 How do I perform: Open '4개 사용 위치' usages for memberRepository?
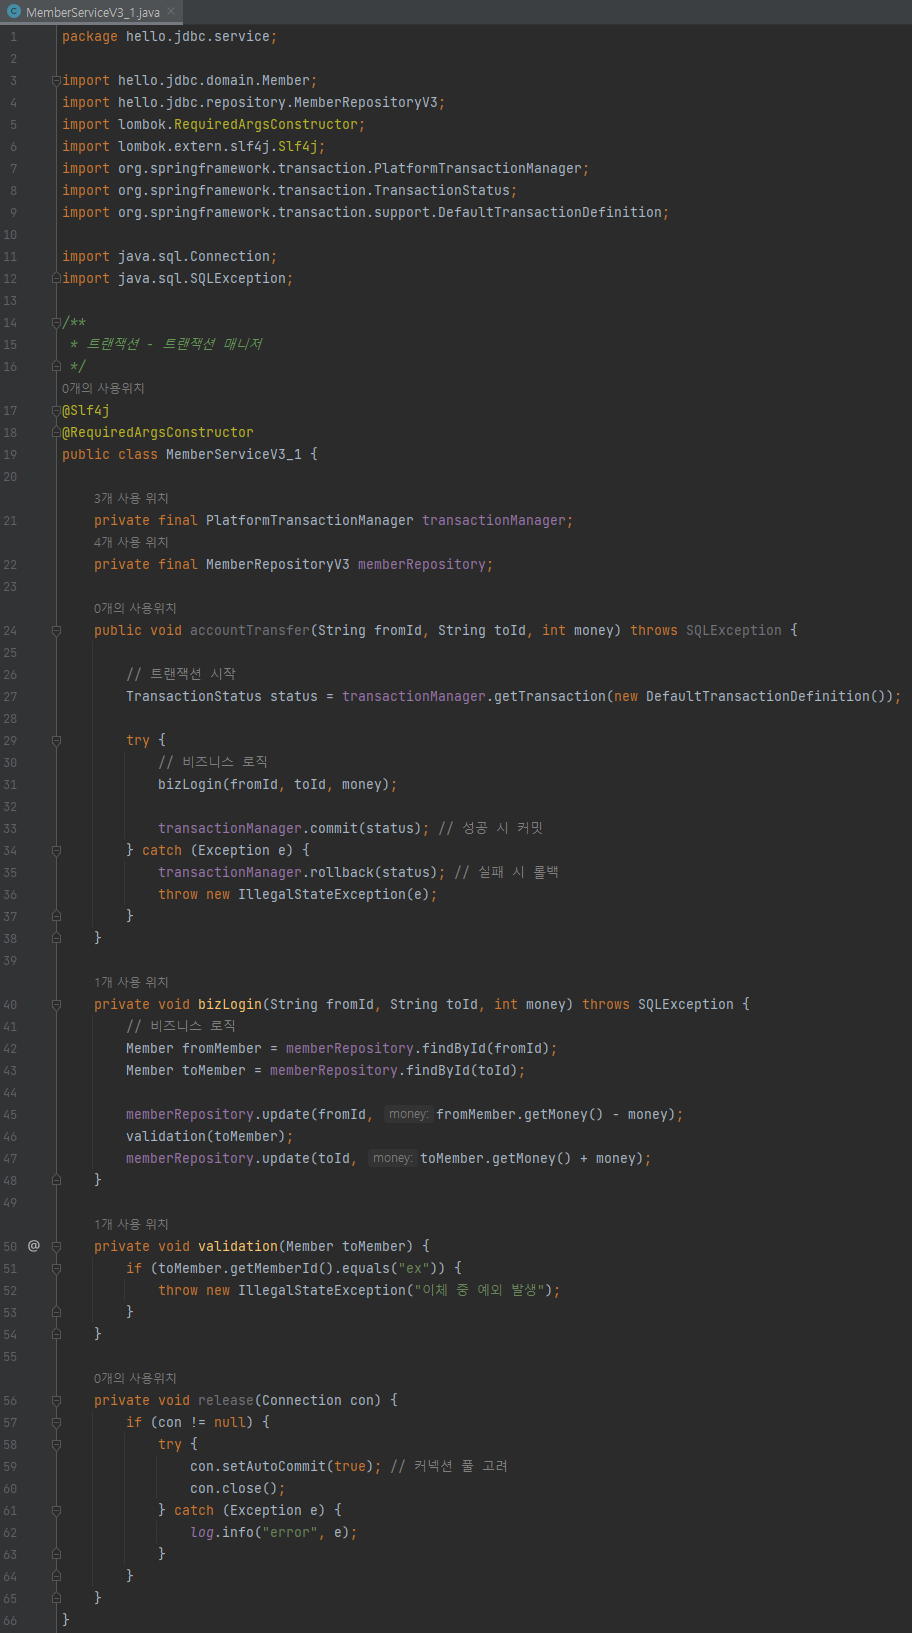[x=131, y=542]
